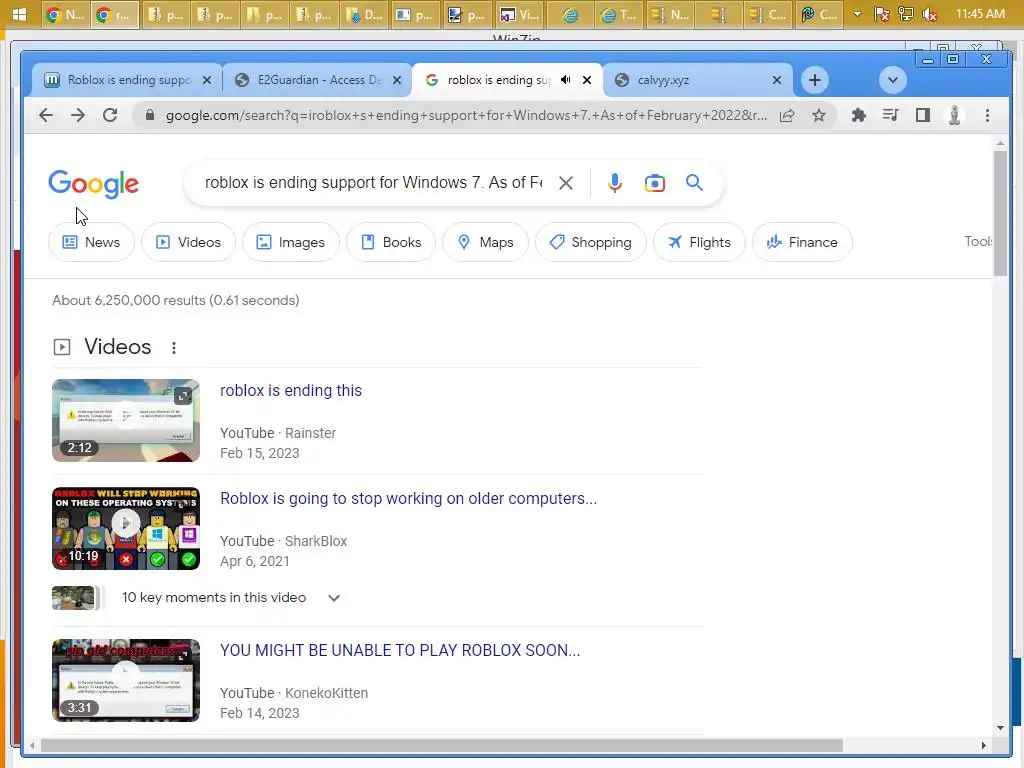
Task: Click the scroll down arrow
Action: [x=1000, y=728]
